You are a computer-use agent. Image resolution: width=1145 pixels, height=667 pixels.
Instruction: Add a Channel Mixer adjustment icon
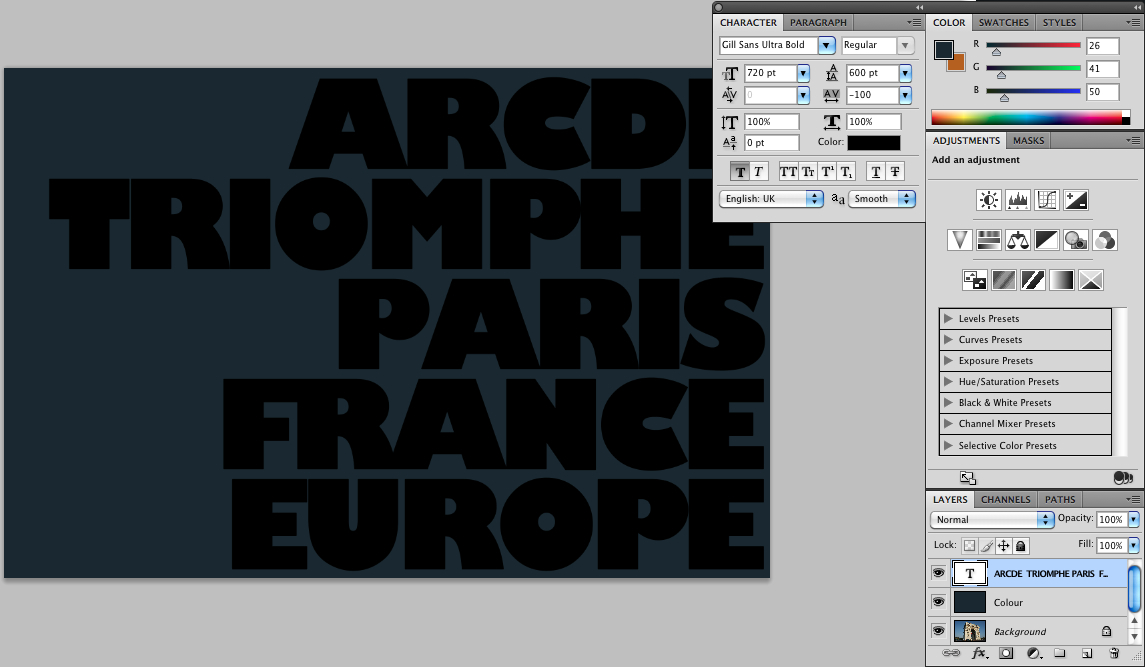(1105, 240)
